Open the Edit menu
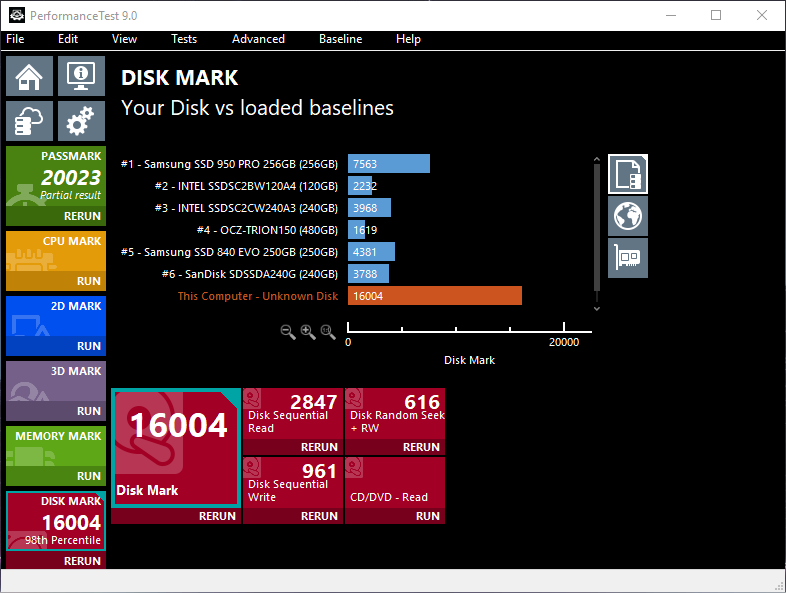Screen dimensions: 786x593 (x=68, y=39)
